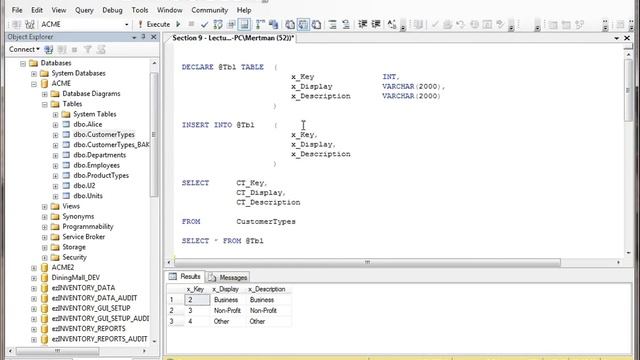Open the Query menu
This screenshot has width=640, height=360.
tap(84, 10)
